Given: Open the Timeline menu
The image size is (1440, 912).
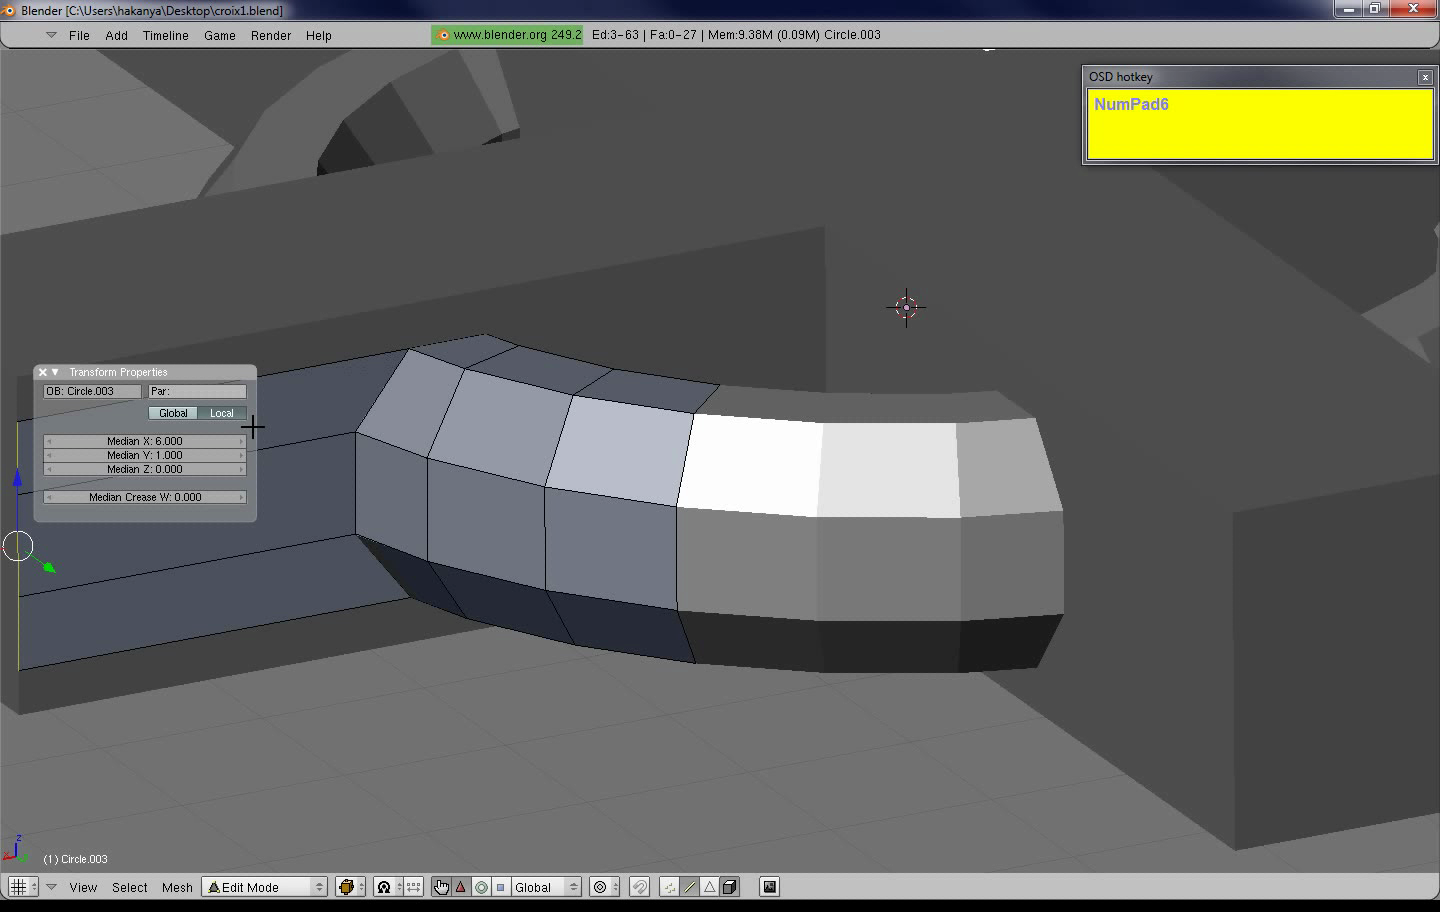Looking at the screenshot, I should pos(165,35).
